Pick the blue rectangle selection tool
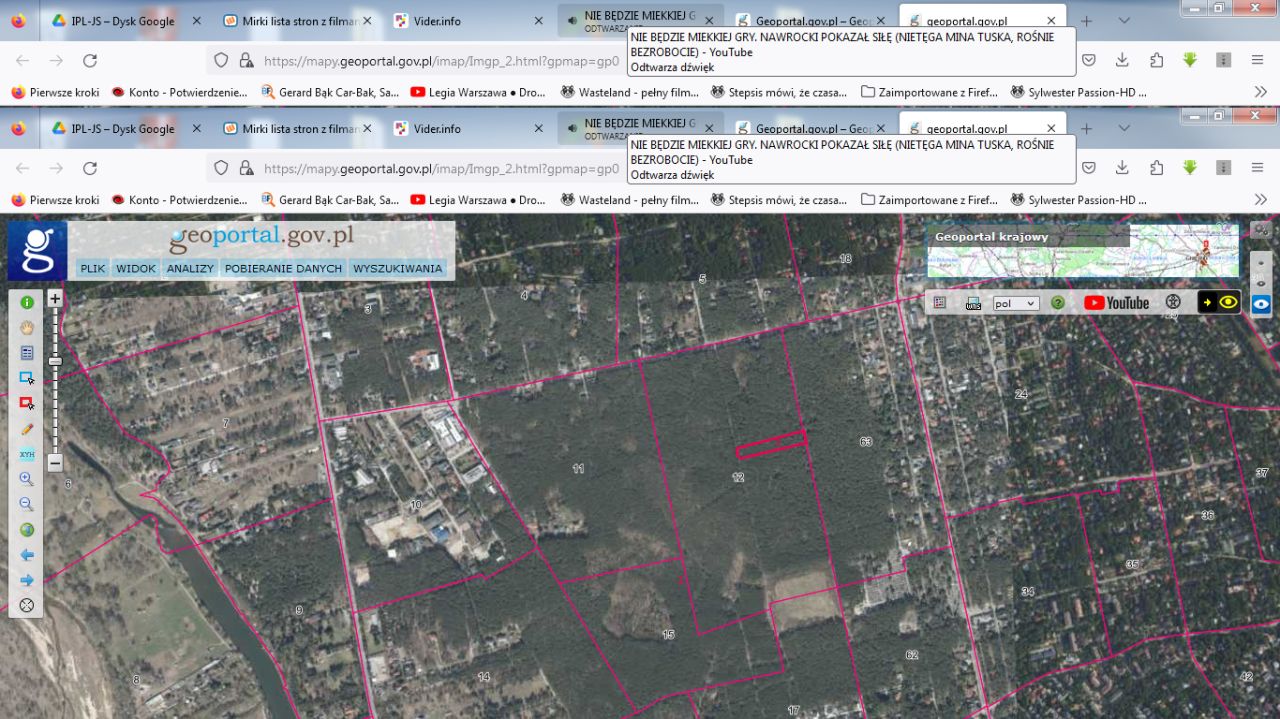 click(27, 378)
